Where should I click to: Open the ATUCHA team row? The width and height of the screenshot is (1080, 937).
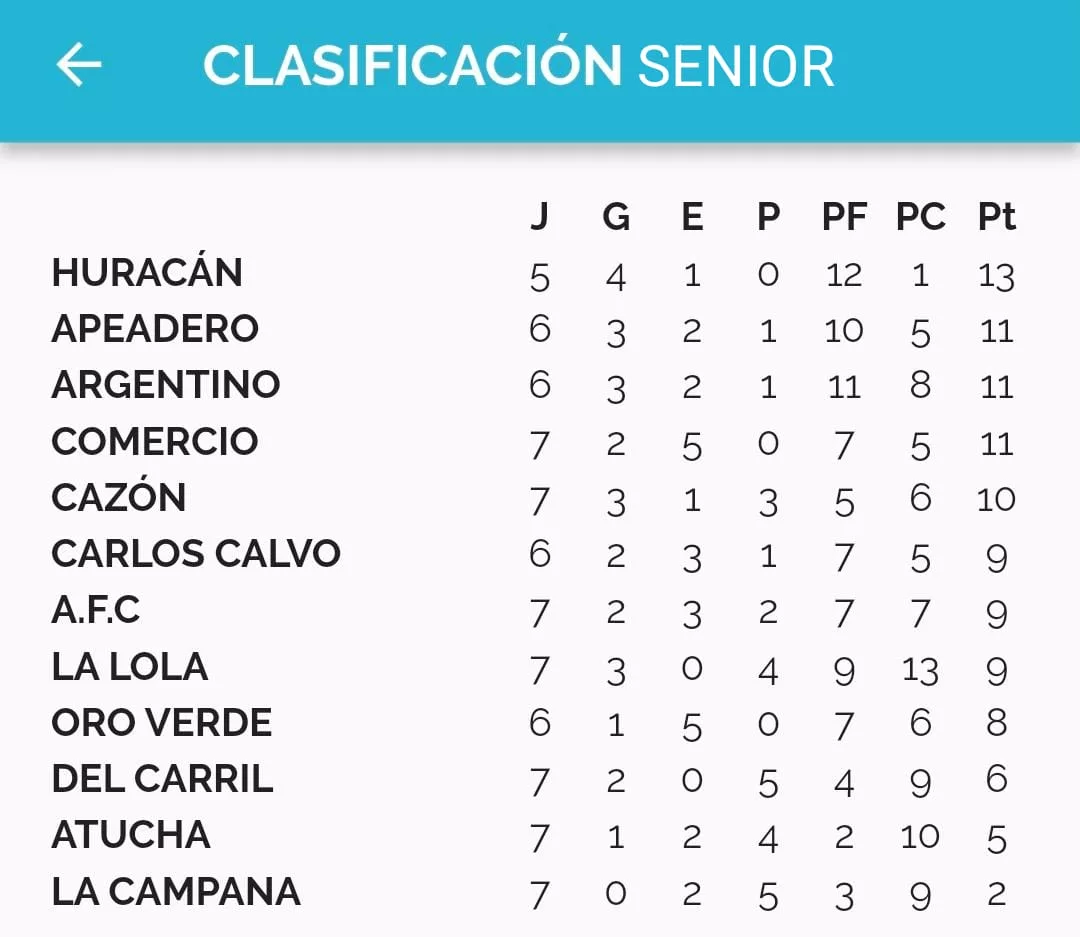point(131,834)
